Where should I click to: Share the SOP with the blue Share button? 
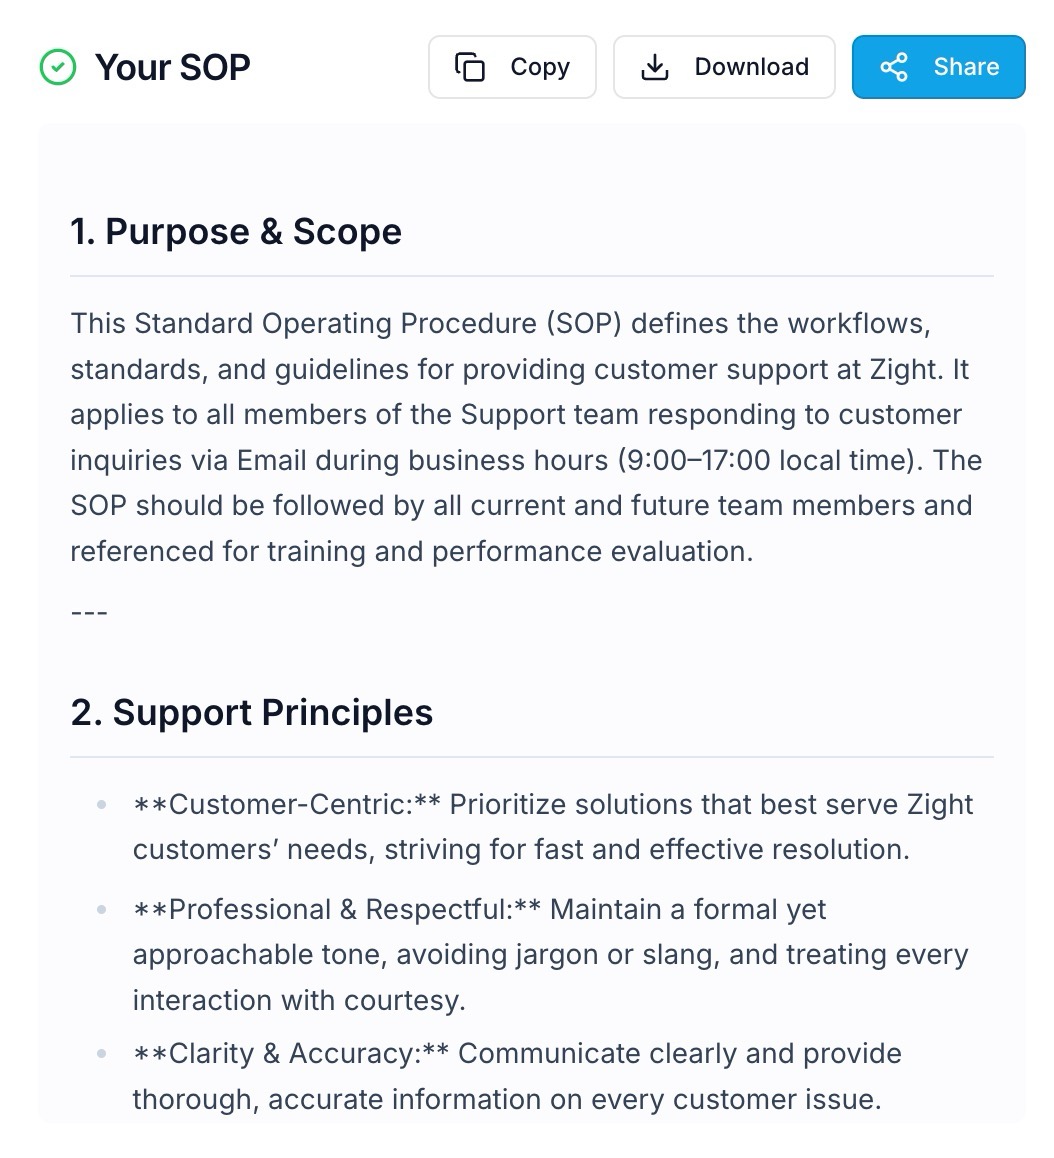[938, 66]
